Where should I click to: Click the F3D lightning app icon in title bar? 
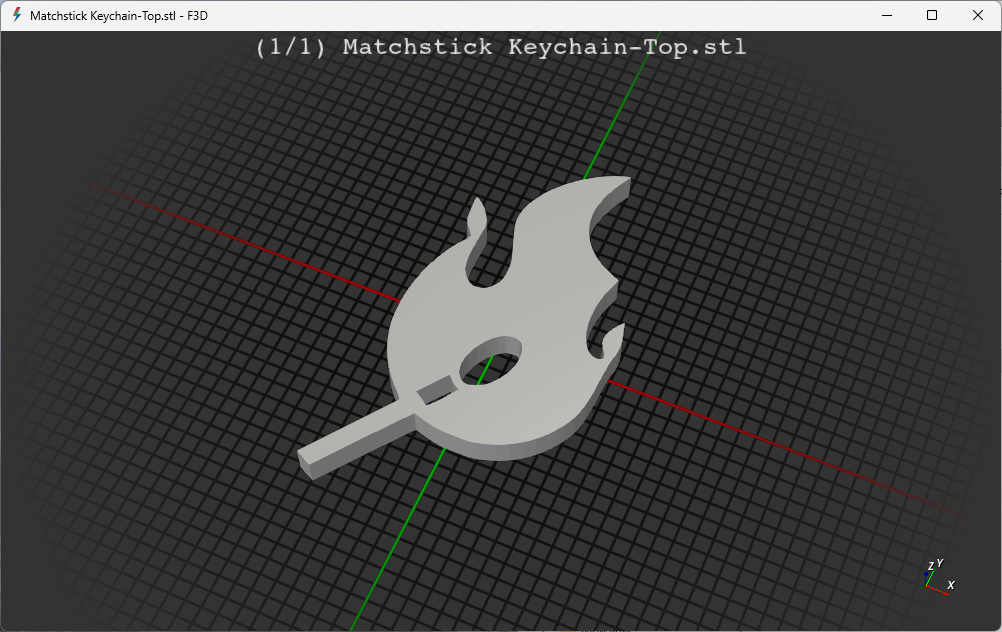[17, 15]
